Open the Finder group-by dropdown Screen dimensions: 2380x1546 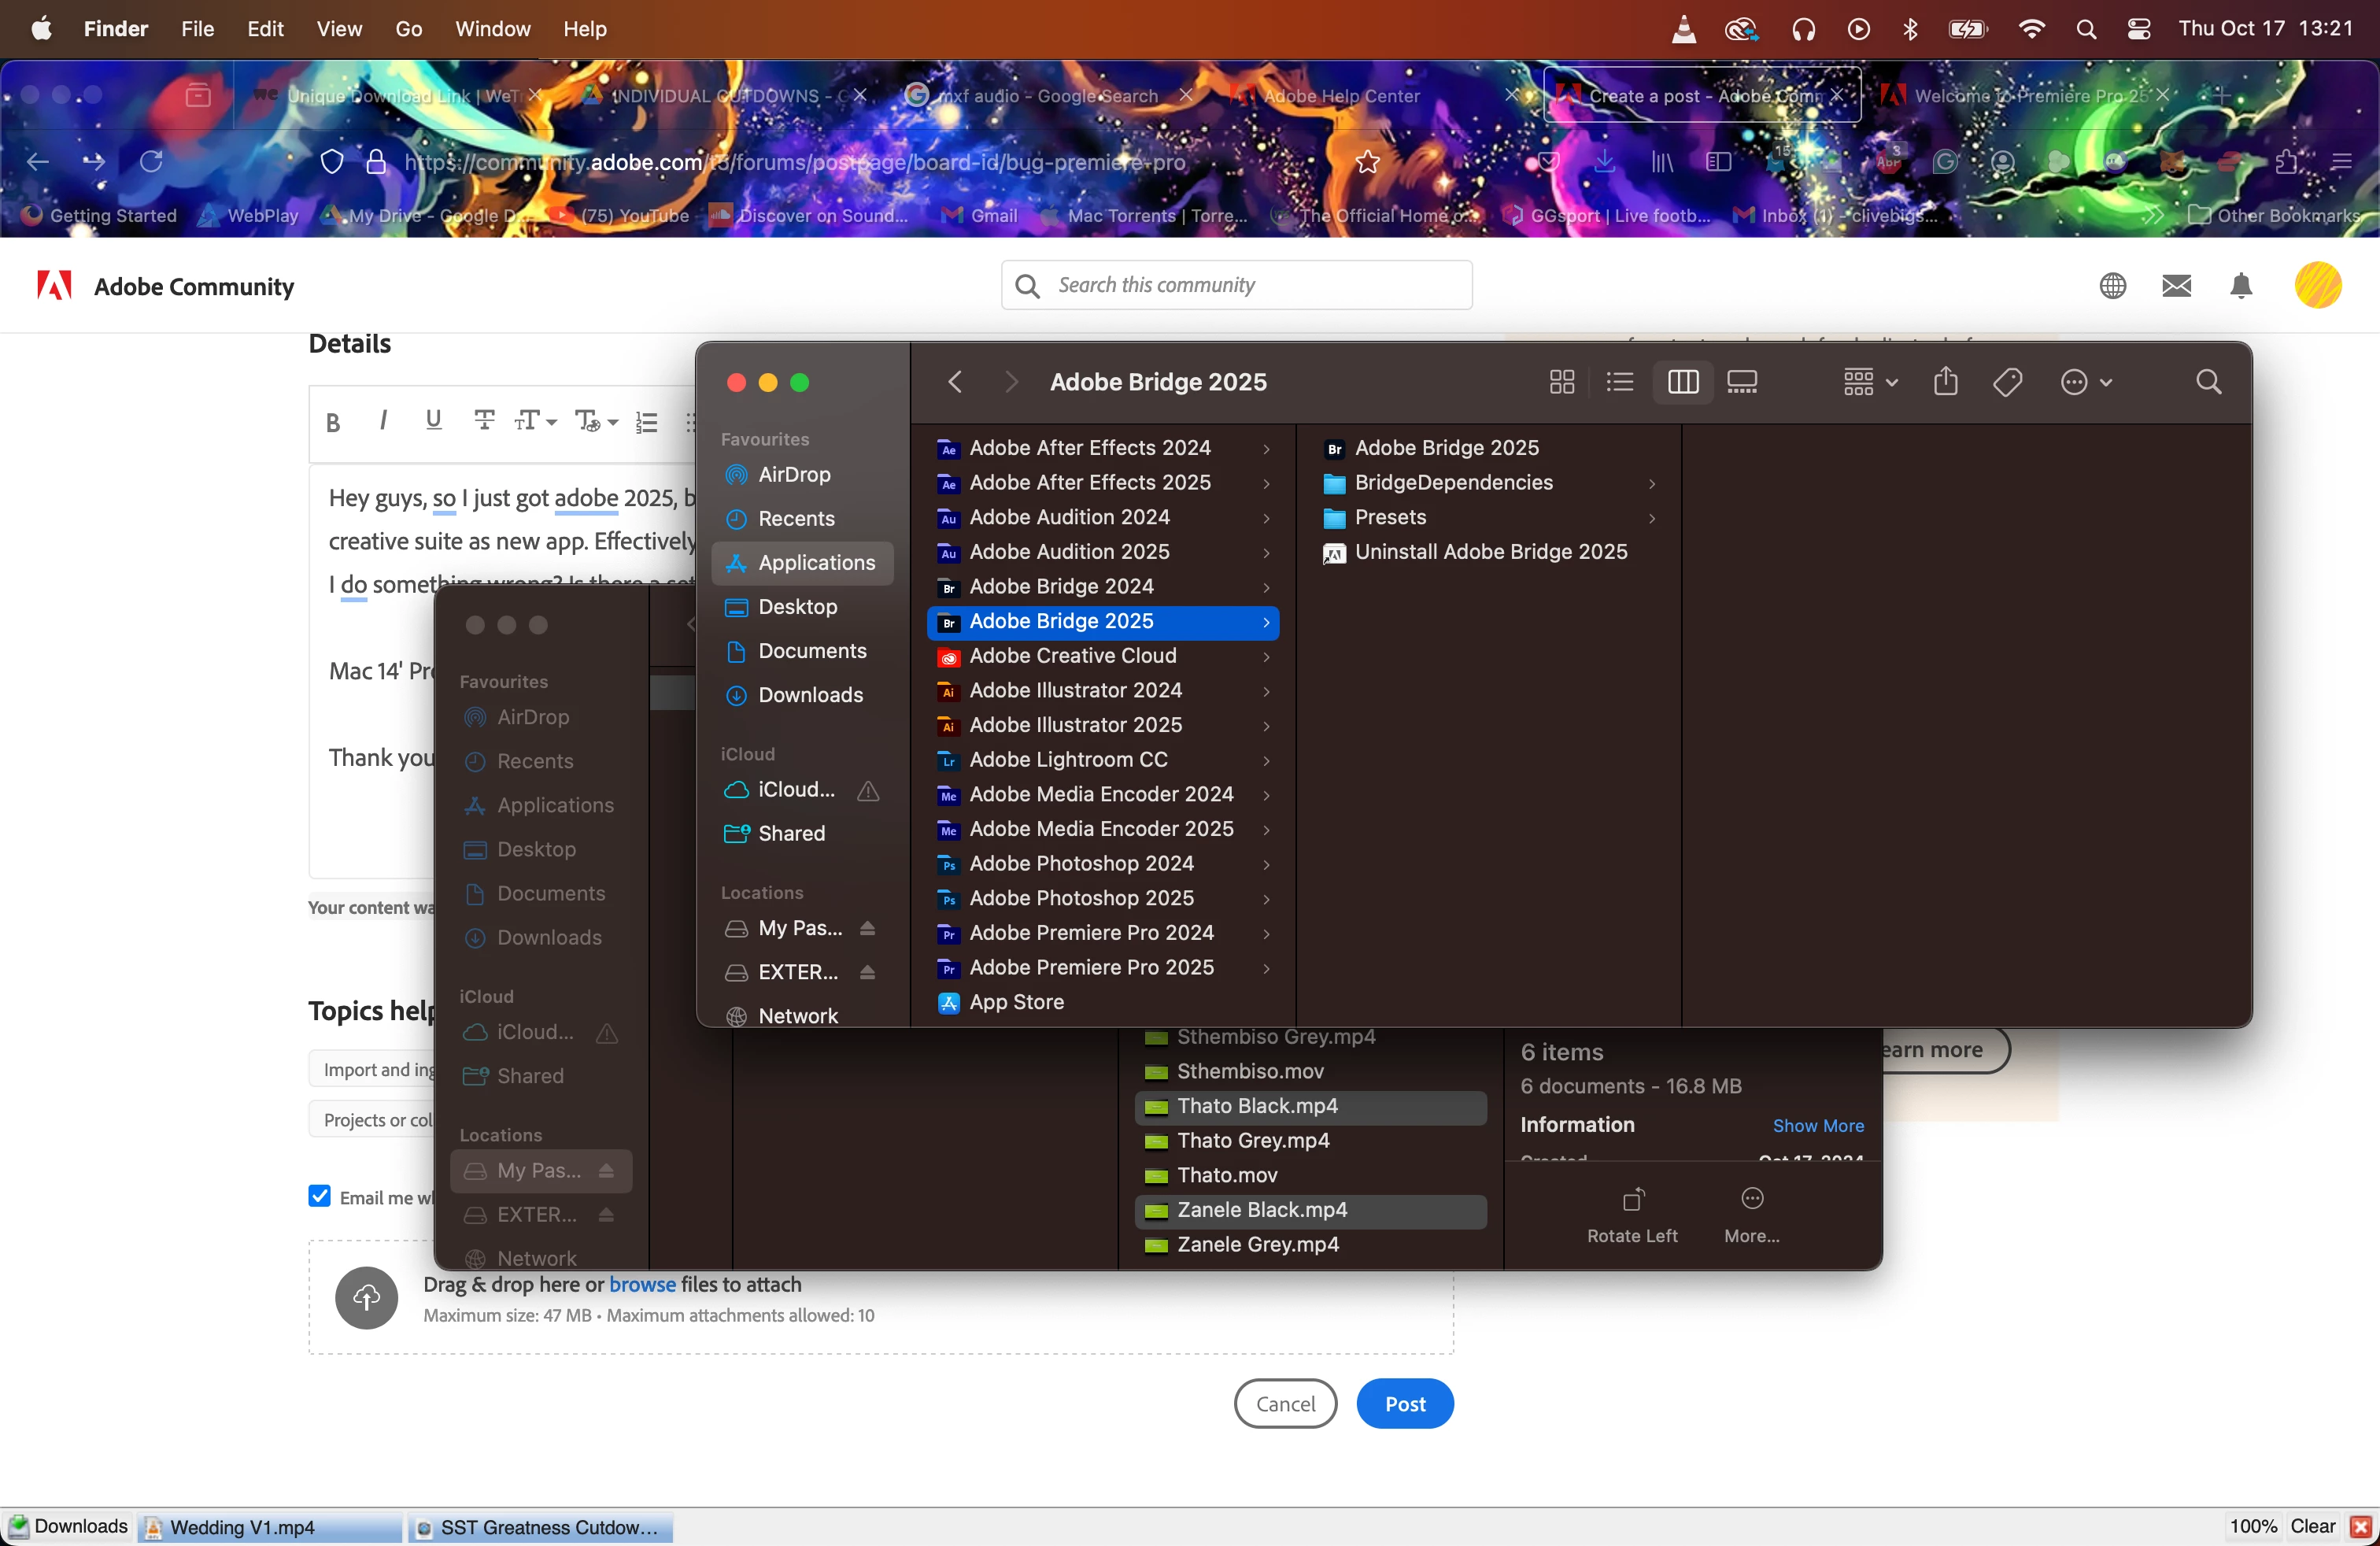pos(1869,382)
